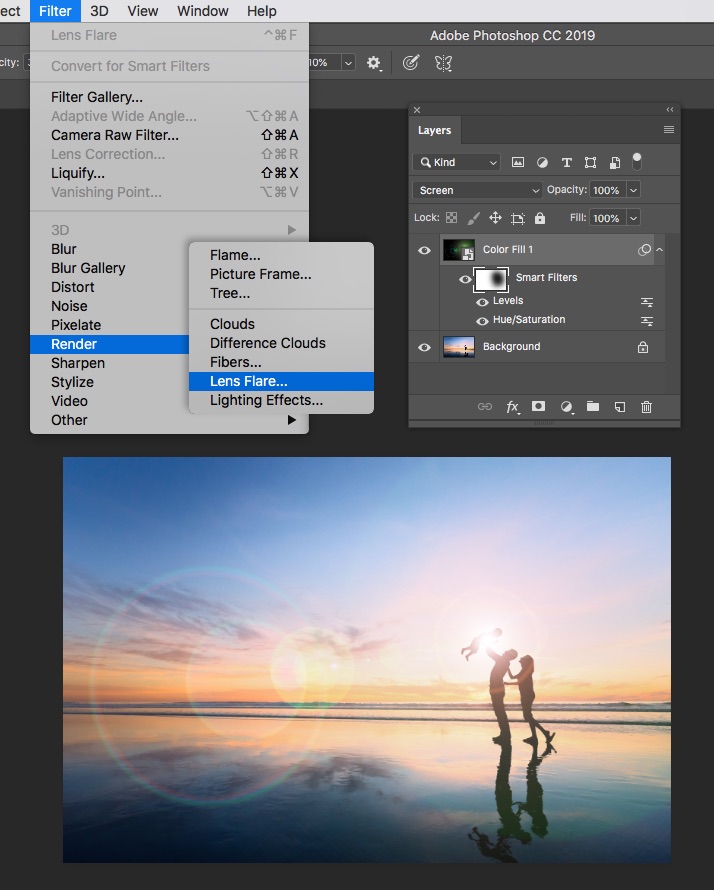The width and height of the screenshot is (714, 890).
Task: Collapse the Color Fill 1 smart filters
Action: coord(660,249)
